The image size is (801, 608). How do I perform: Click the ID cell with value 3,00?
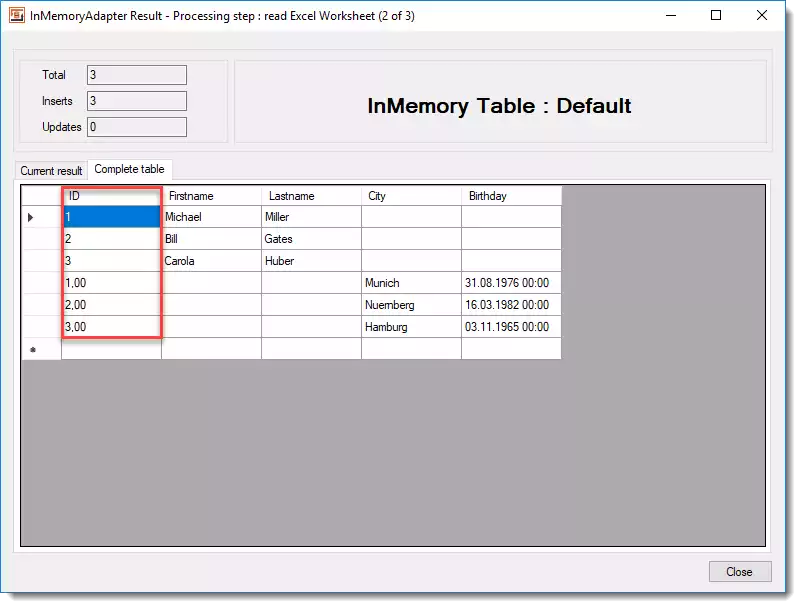click(x=111, y=327)
